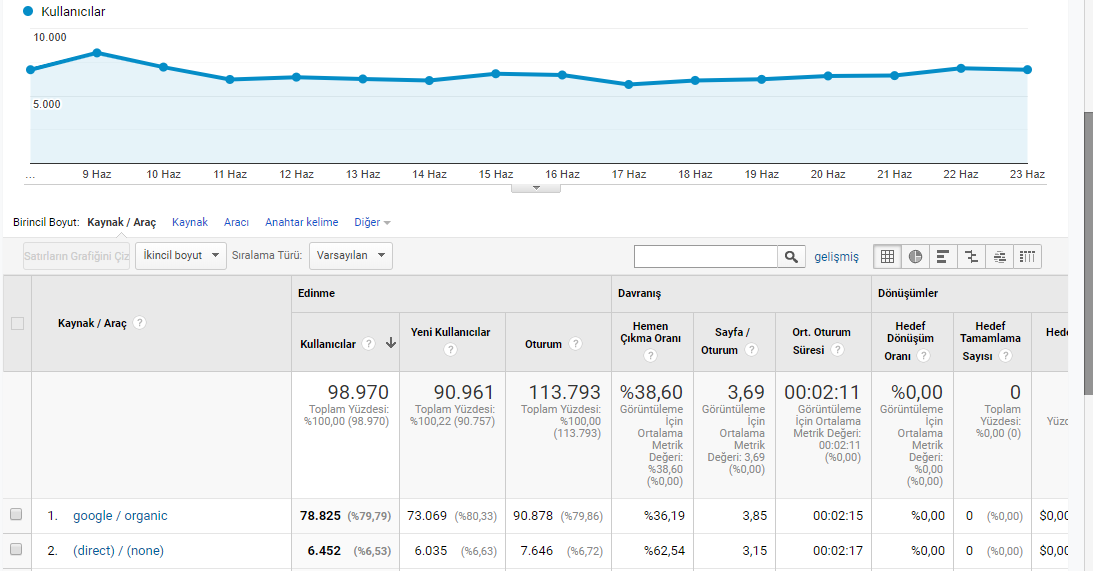Choose the performance bar view icon
Screen dimensions: 1093x571
click(943, 257)
